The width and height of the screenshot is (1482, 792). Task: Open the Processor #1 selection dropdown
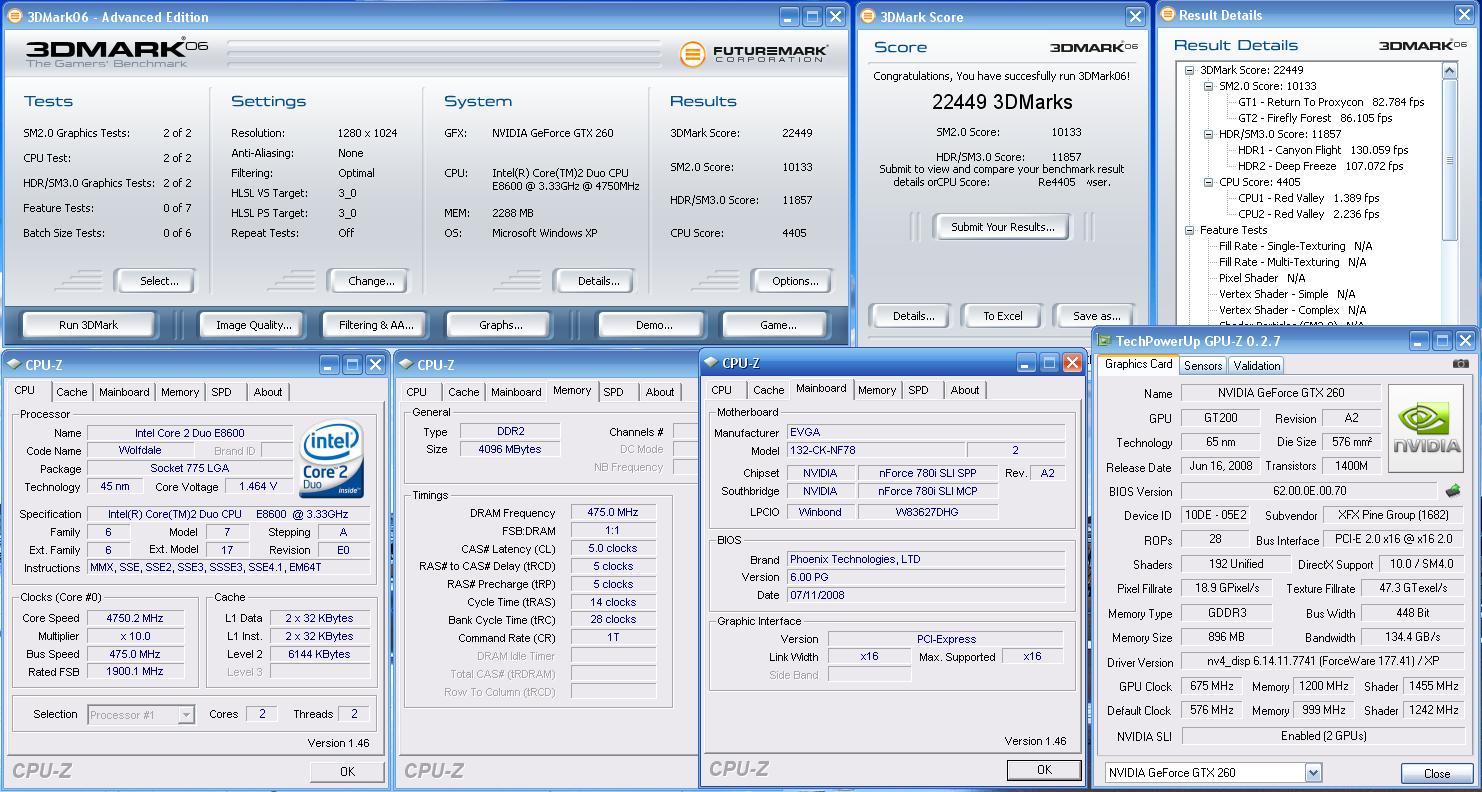[186, 715]
